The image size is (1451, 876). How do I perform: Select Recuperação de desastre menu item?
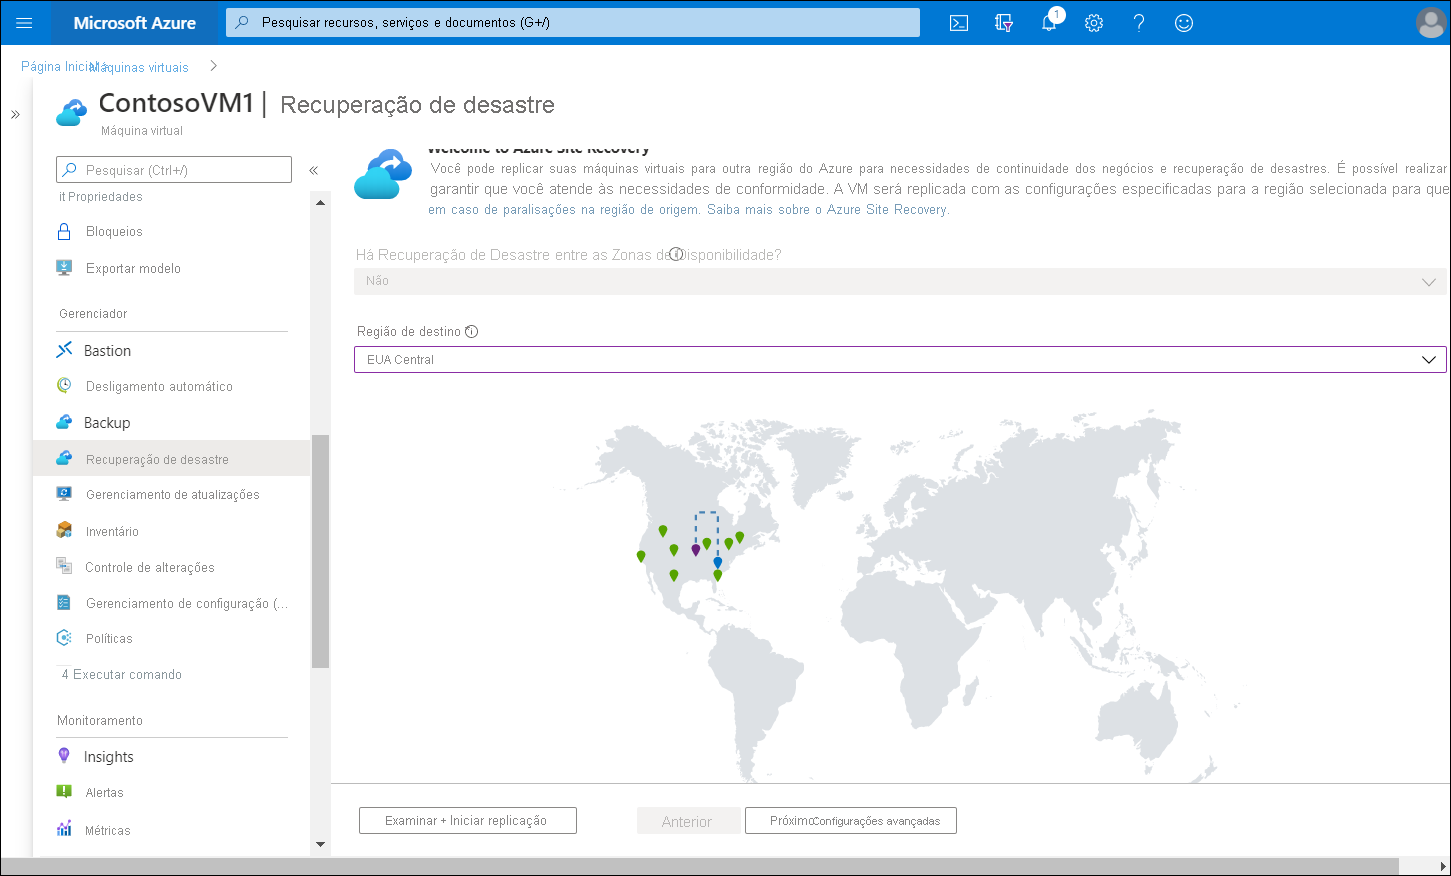coord(171,459)
